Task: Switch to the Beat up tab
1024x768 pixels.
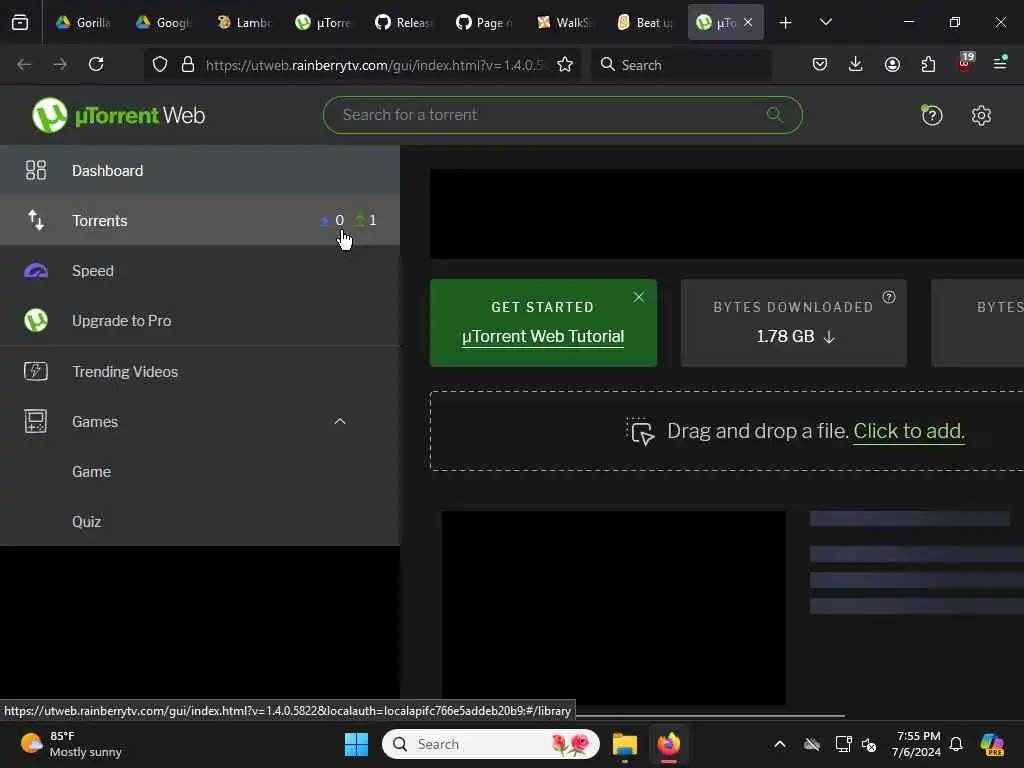Action: click(x=645, y=23)
